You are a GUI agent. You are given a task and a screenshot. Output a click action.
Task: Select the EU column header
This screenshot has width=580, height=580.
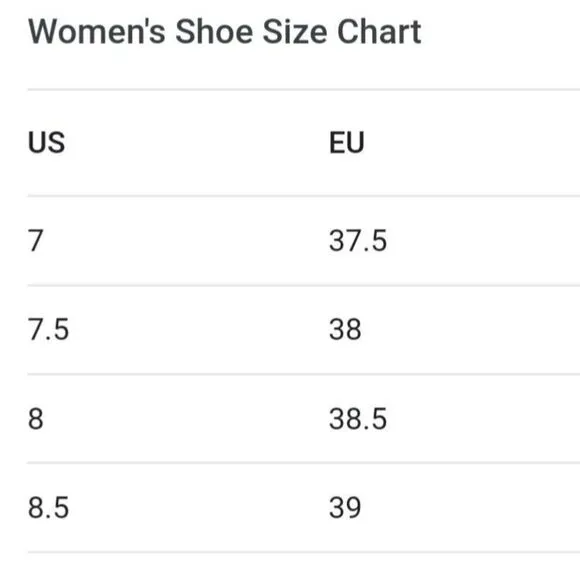point(347,142)
